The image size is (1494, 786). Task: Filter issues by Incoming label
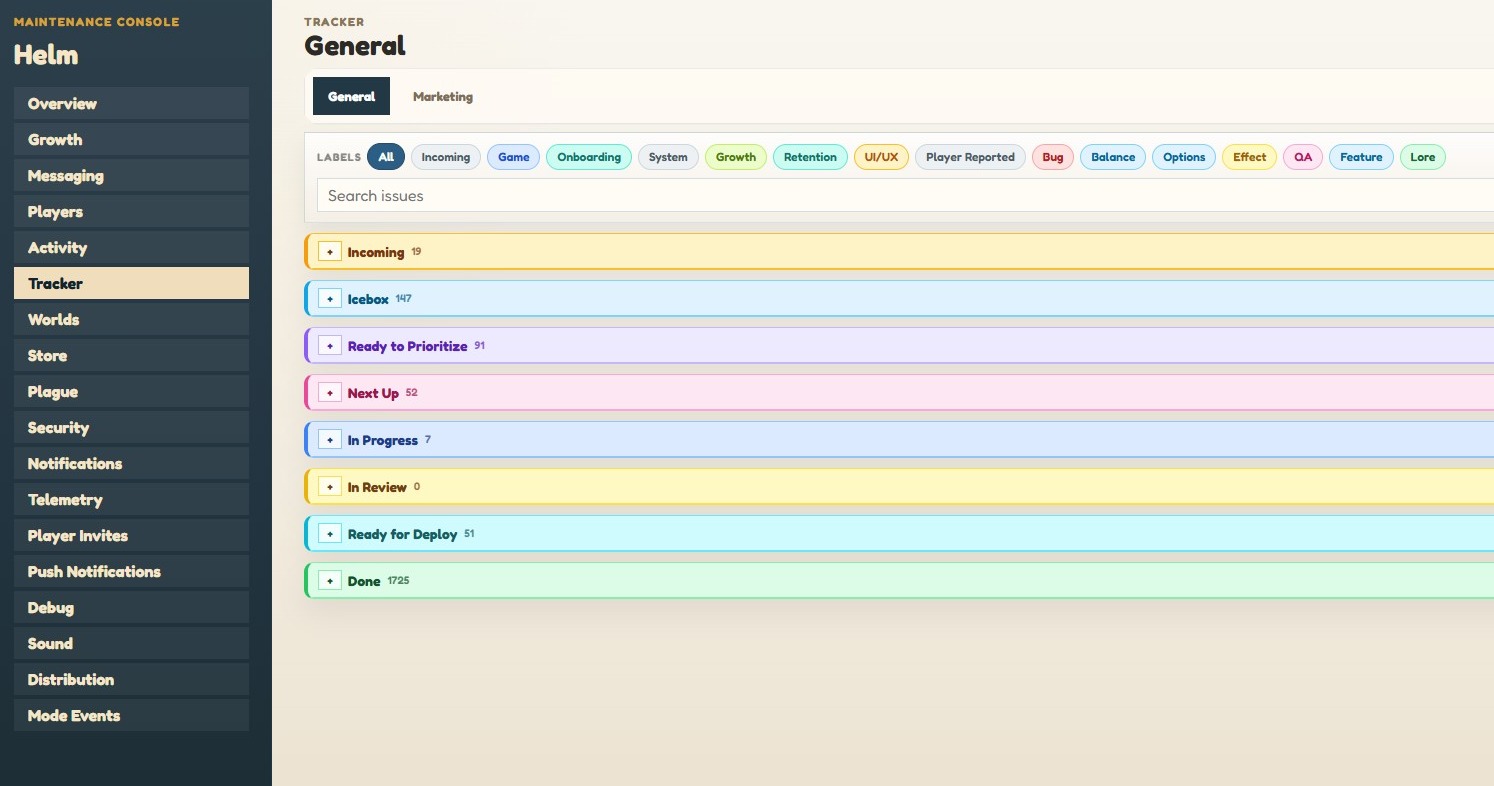click(446, 157)
